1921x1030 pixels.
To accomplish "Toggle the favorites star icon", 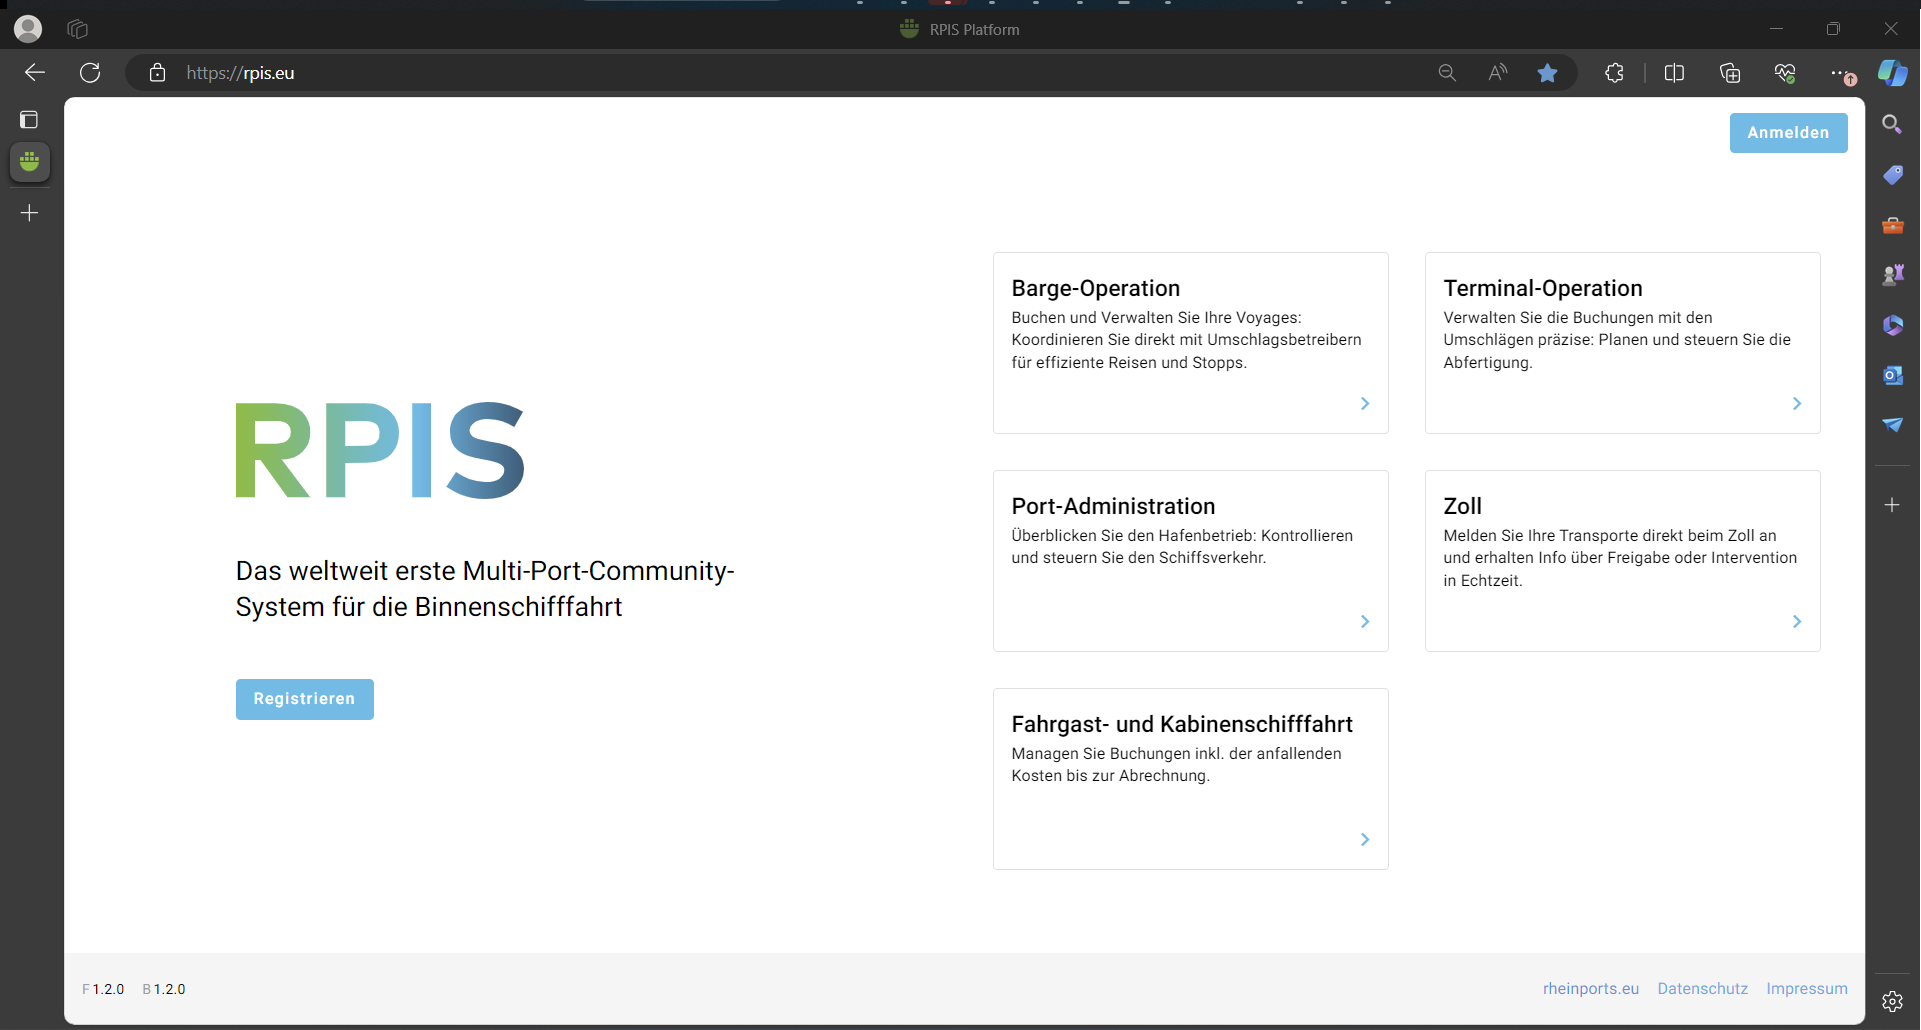I will (1547, 73).
